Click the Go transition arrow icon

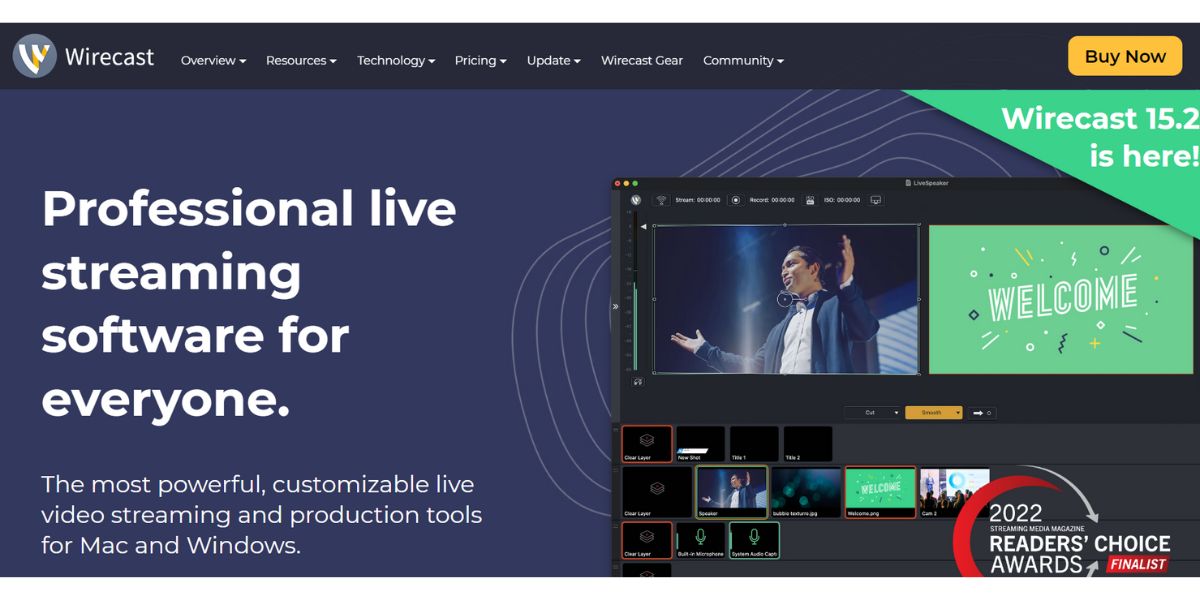tap(980, 412)
